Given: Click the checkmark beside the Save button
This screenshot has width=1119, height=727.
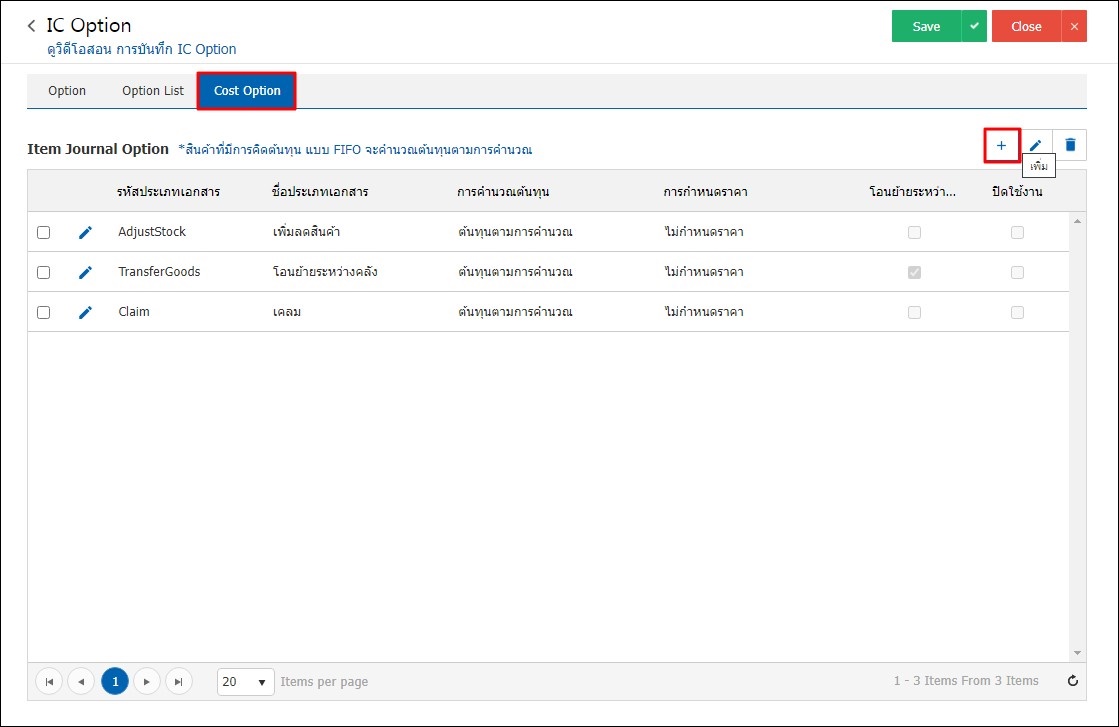Looking at the screenshot, I should [974, 26].
